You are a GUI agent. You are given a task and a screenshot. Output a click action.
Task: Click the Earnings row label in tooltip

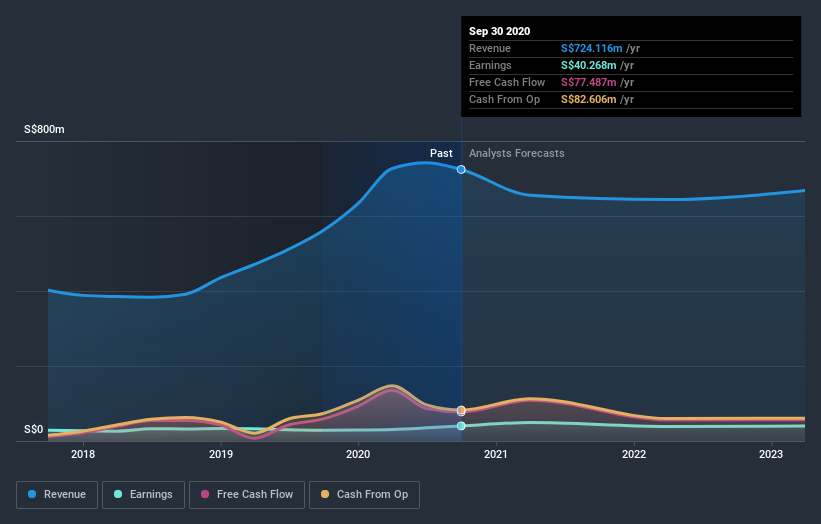coord(490,65)
